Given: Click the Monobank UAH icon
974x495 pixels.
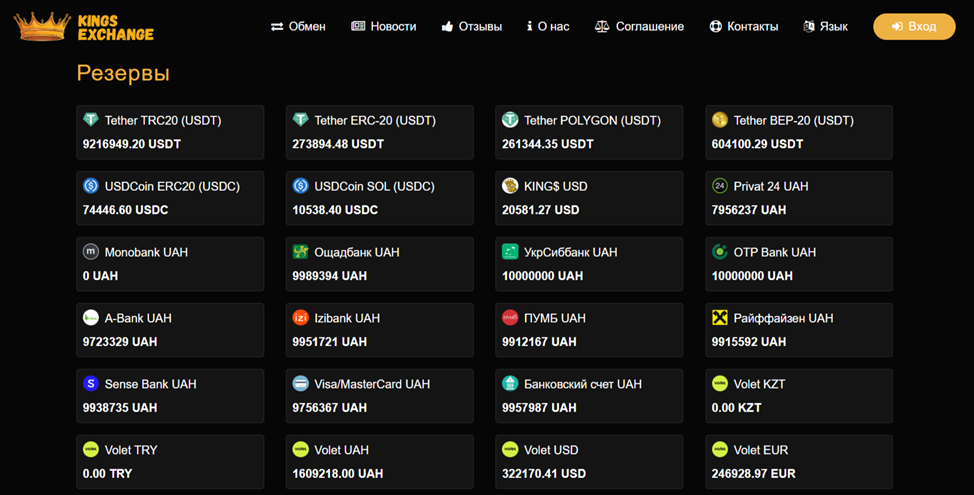Looking at the screenshot, I should point(91,252).
